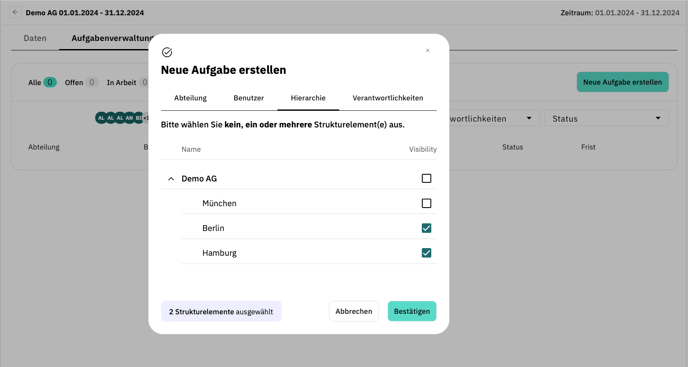The image size is (688, 367).
Task: Switch to the Benutzer tab
Action: click(248, 98)
